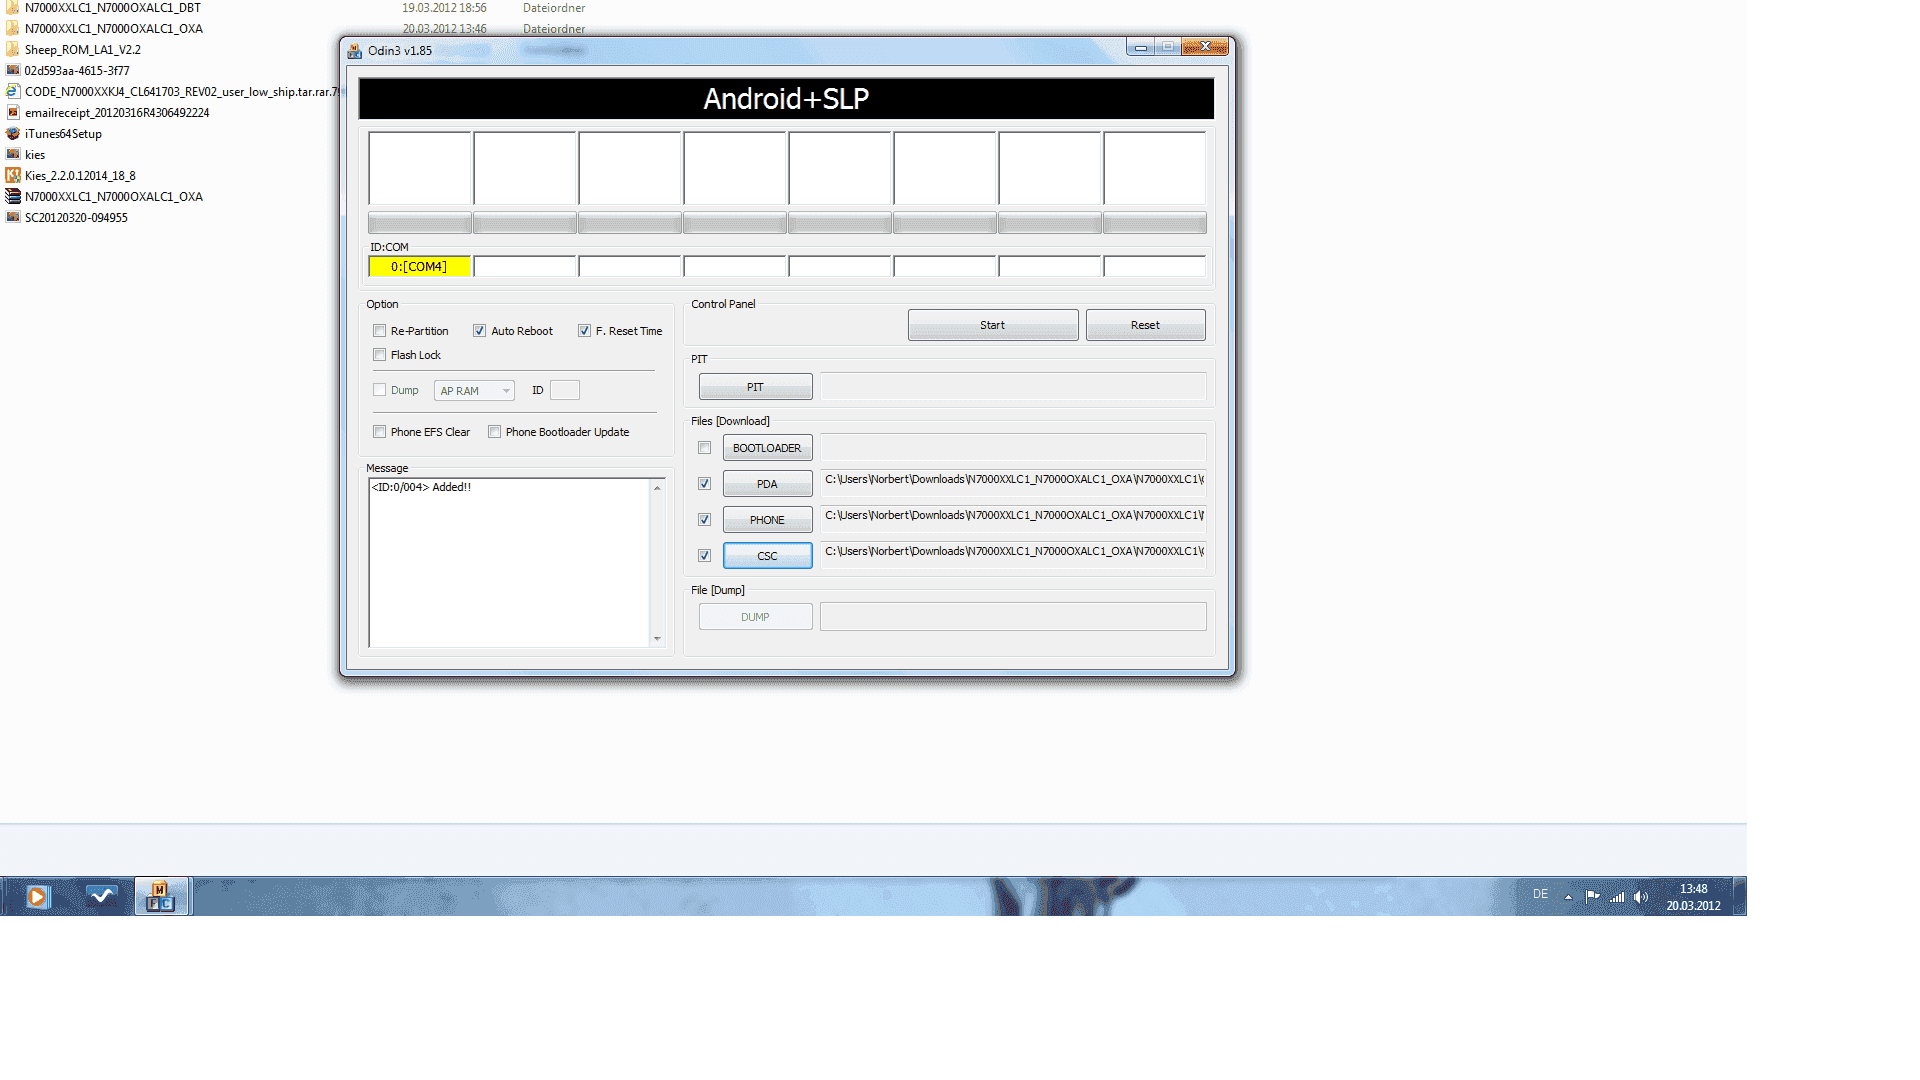Uncheck the PHONE file checkbox
This screenshot has width=1920, height=1080.
click(705, 520)
